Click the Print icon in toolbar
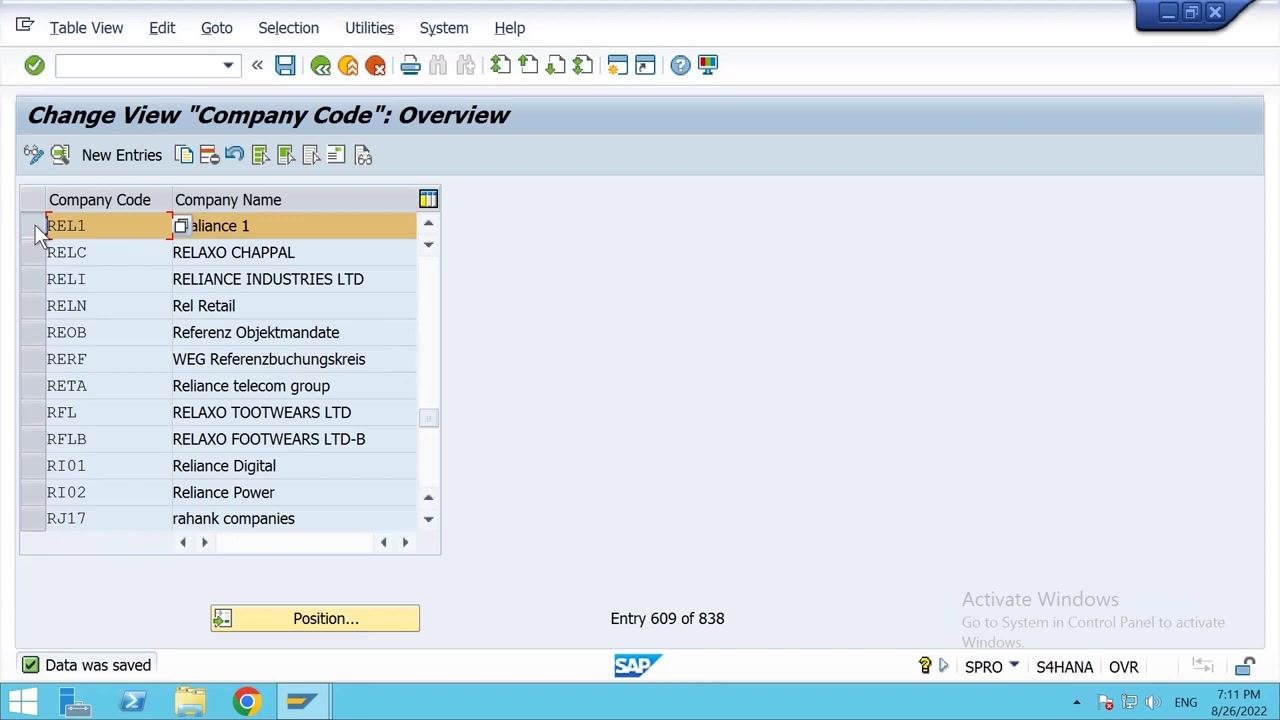 tap(410, 65)
